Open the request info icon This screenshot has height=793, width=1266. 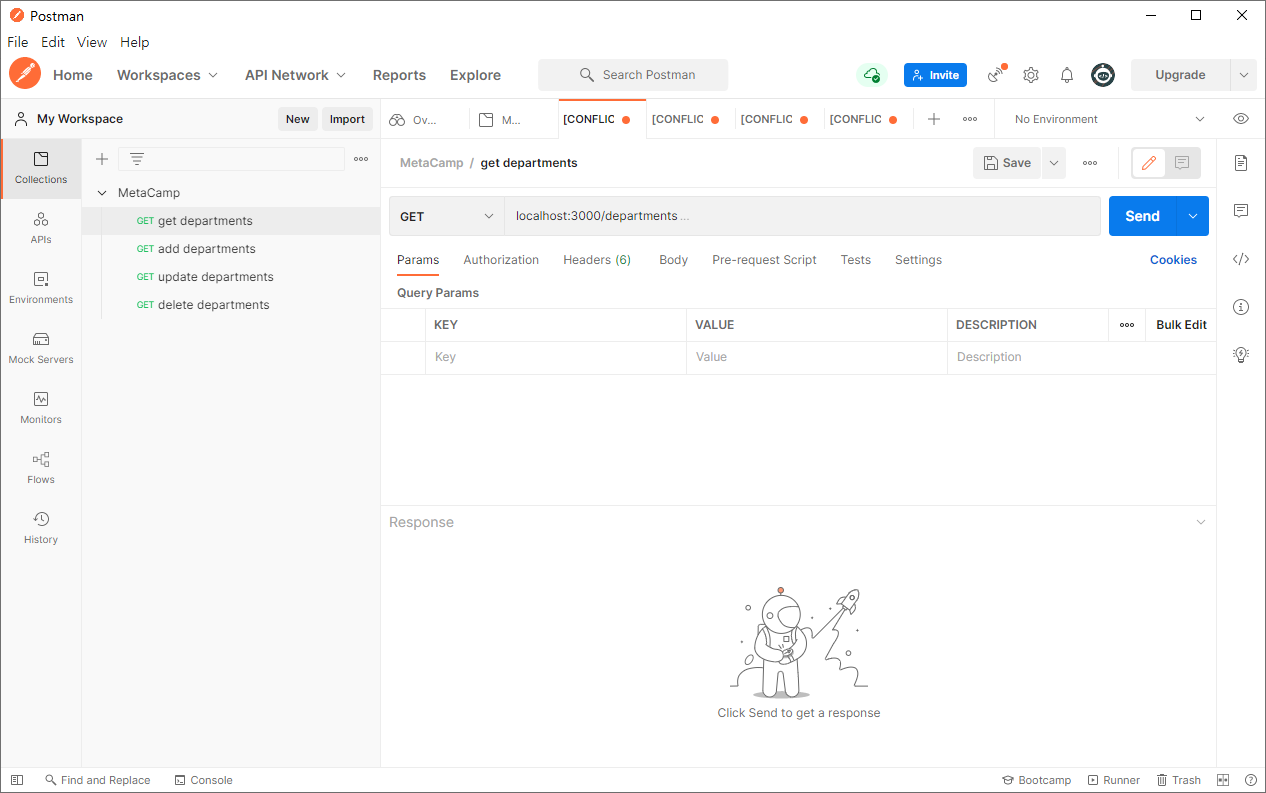1241,307
